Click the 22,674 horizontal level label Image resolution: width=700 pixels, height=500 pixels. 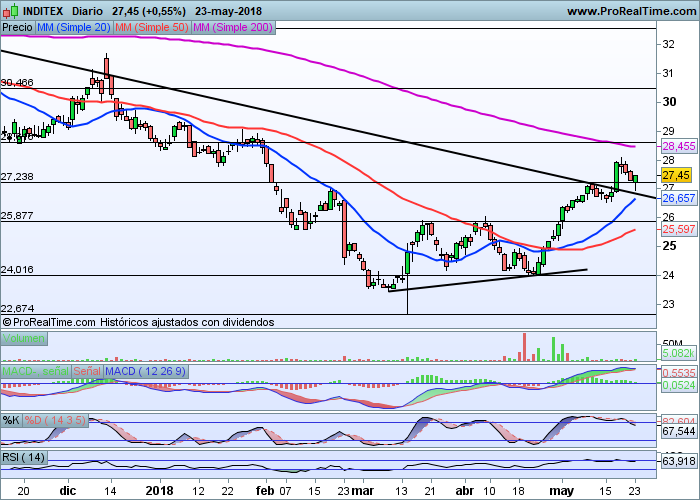pos(17,308)
